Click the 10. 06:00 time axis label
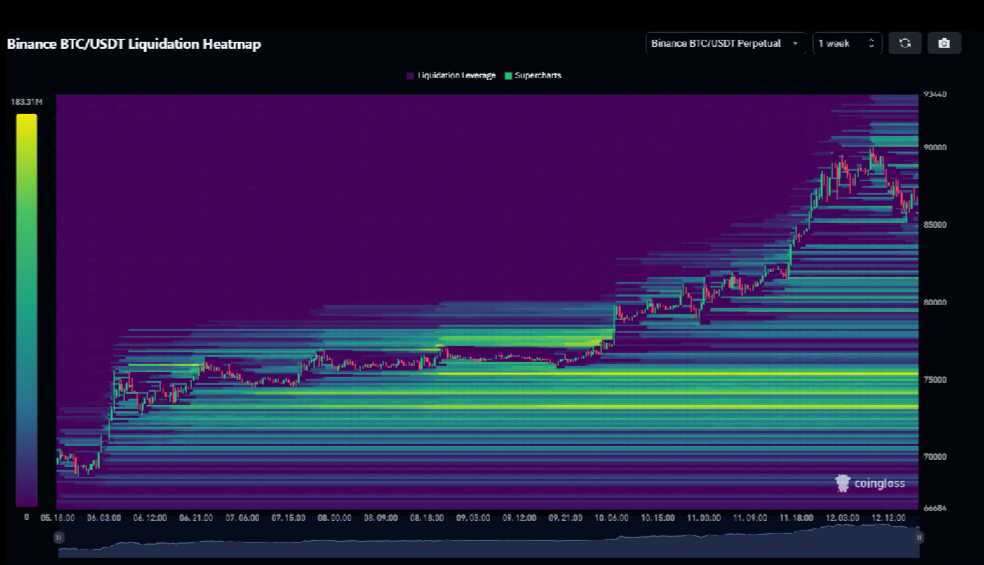 click(611, 518)
